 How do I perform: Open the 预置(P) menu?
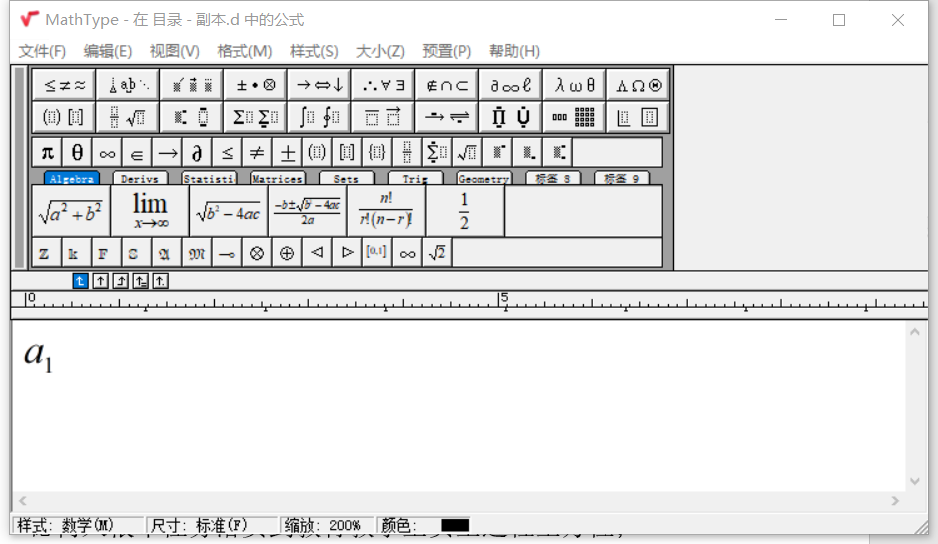(447, 51)
